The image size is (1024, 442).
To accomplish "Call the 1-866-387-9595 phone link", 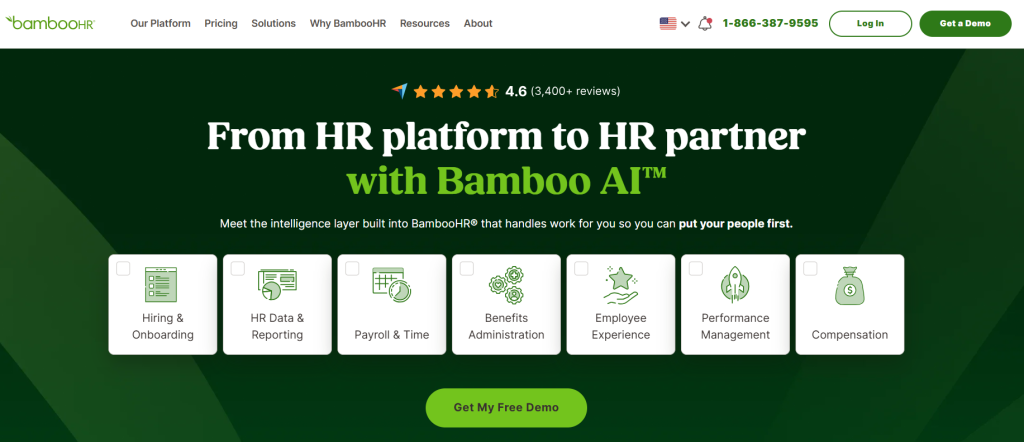I will [x=770, y=23].
